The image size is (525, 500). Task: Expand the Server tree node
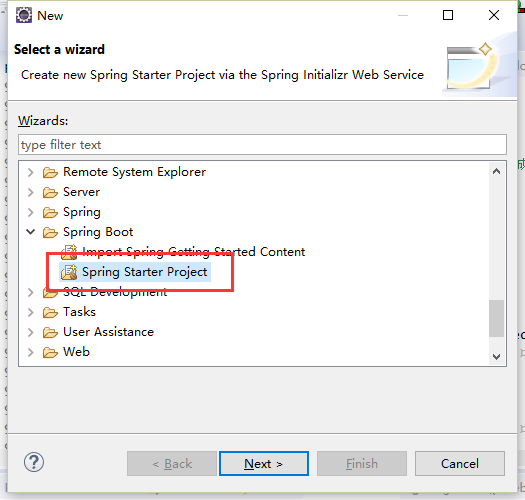(x=30, y=193)
